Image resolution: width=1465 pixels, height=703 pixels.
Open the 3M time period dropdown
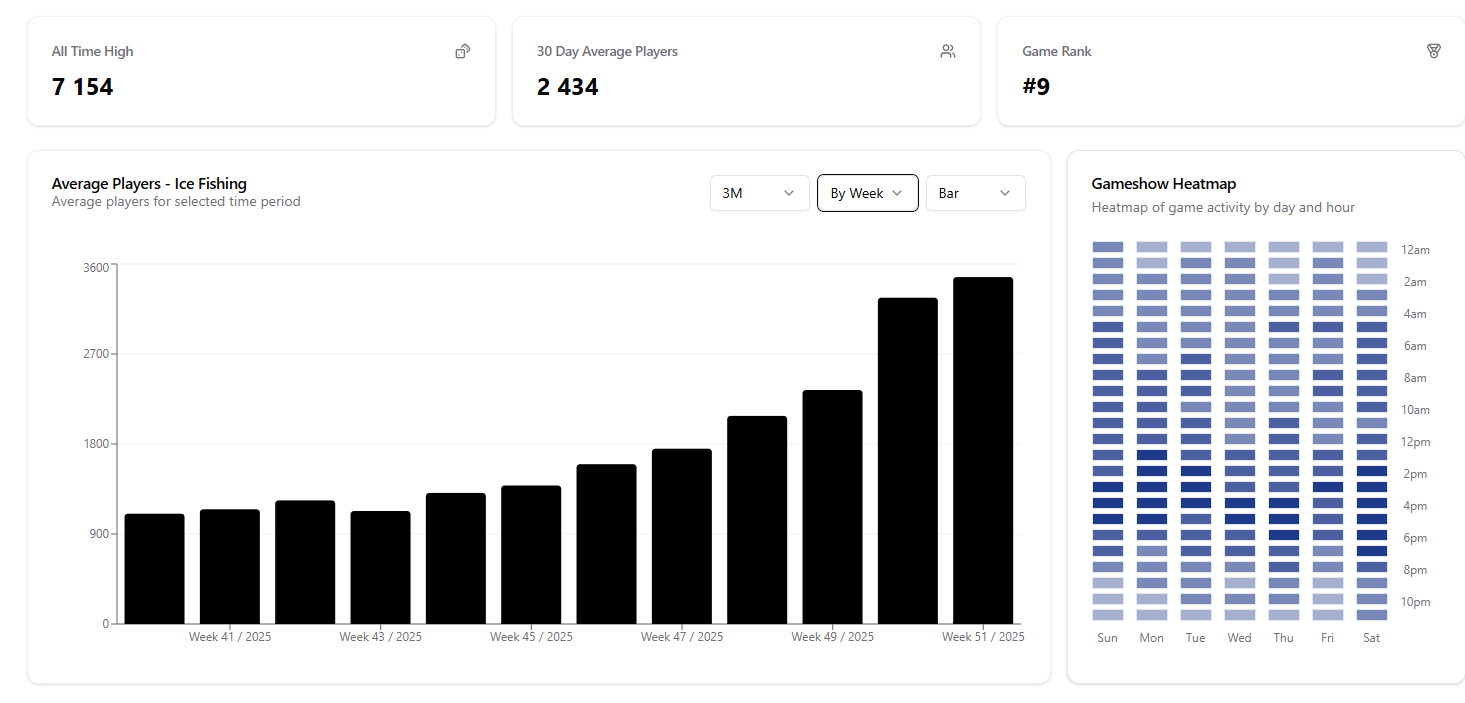click(x=759, y=193)
